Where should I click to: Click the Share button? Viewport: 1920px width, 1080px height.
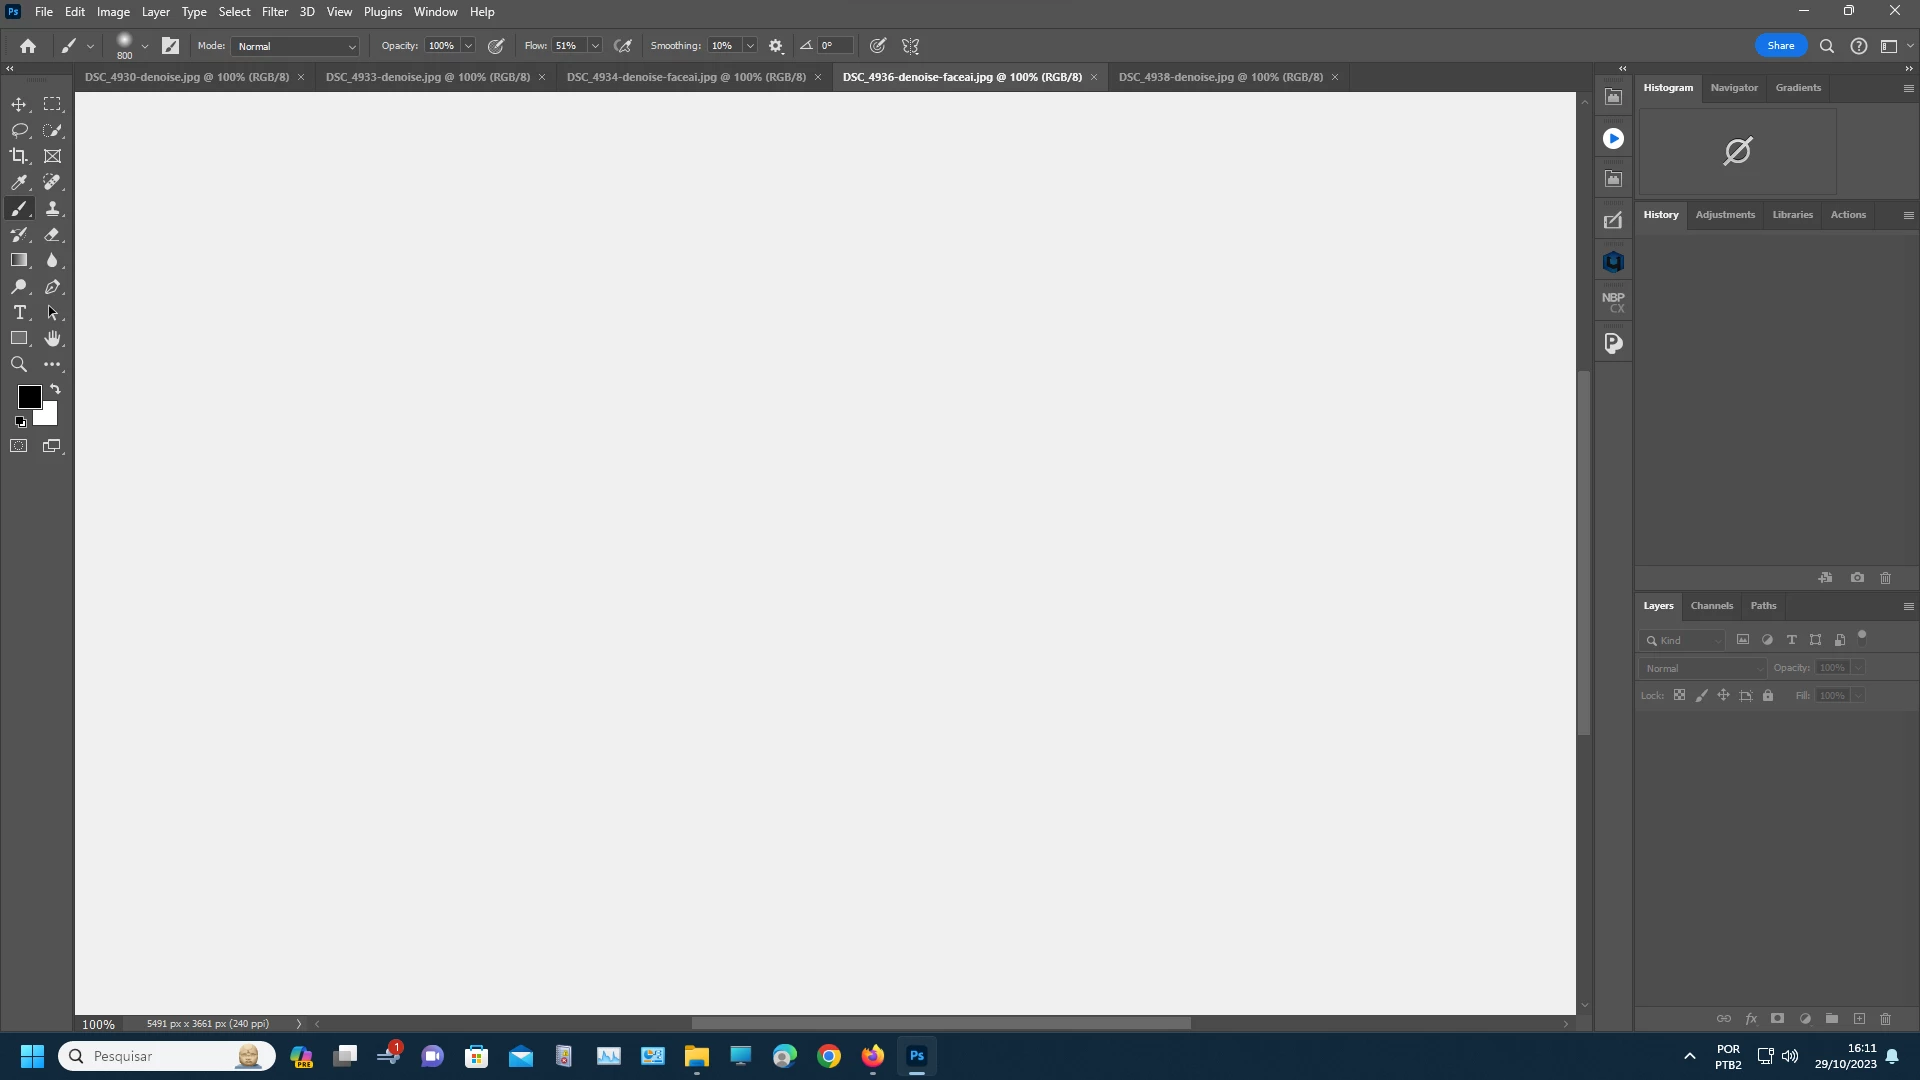[x=1780, y=46]
